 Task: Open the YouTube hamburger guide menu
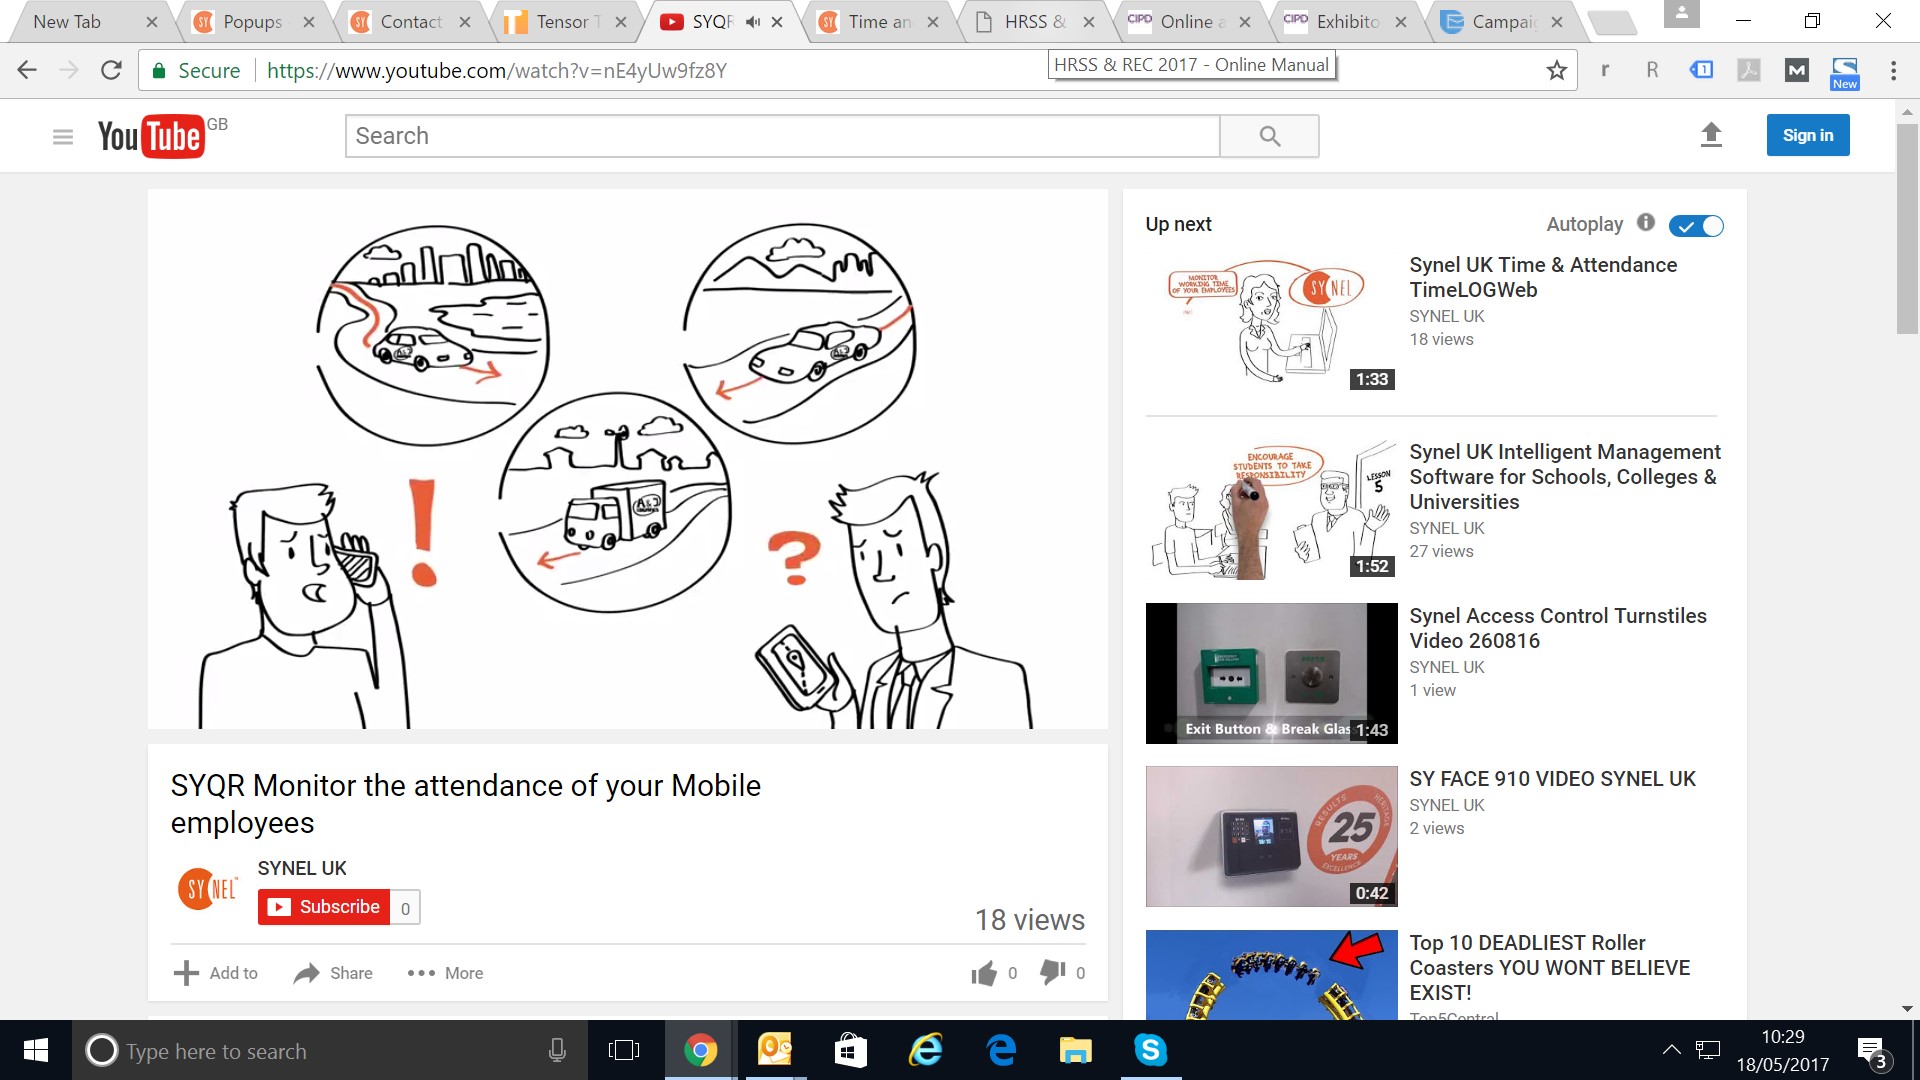tap(62, 136)
